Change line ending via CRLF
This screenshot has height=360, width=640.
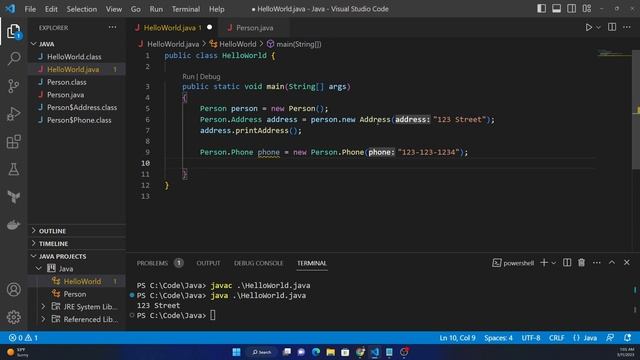coord(556,338)
